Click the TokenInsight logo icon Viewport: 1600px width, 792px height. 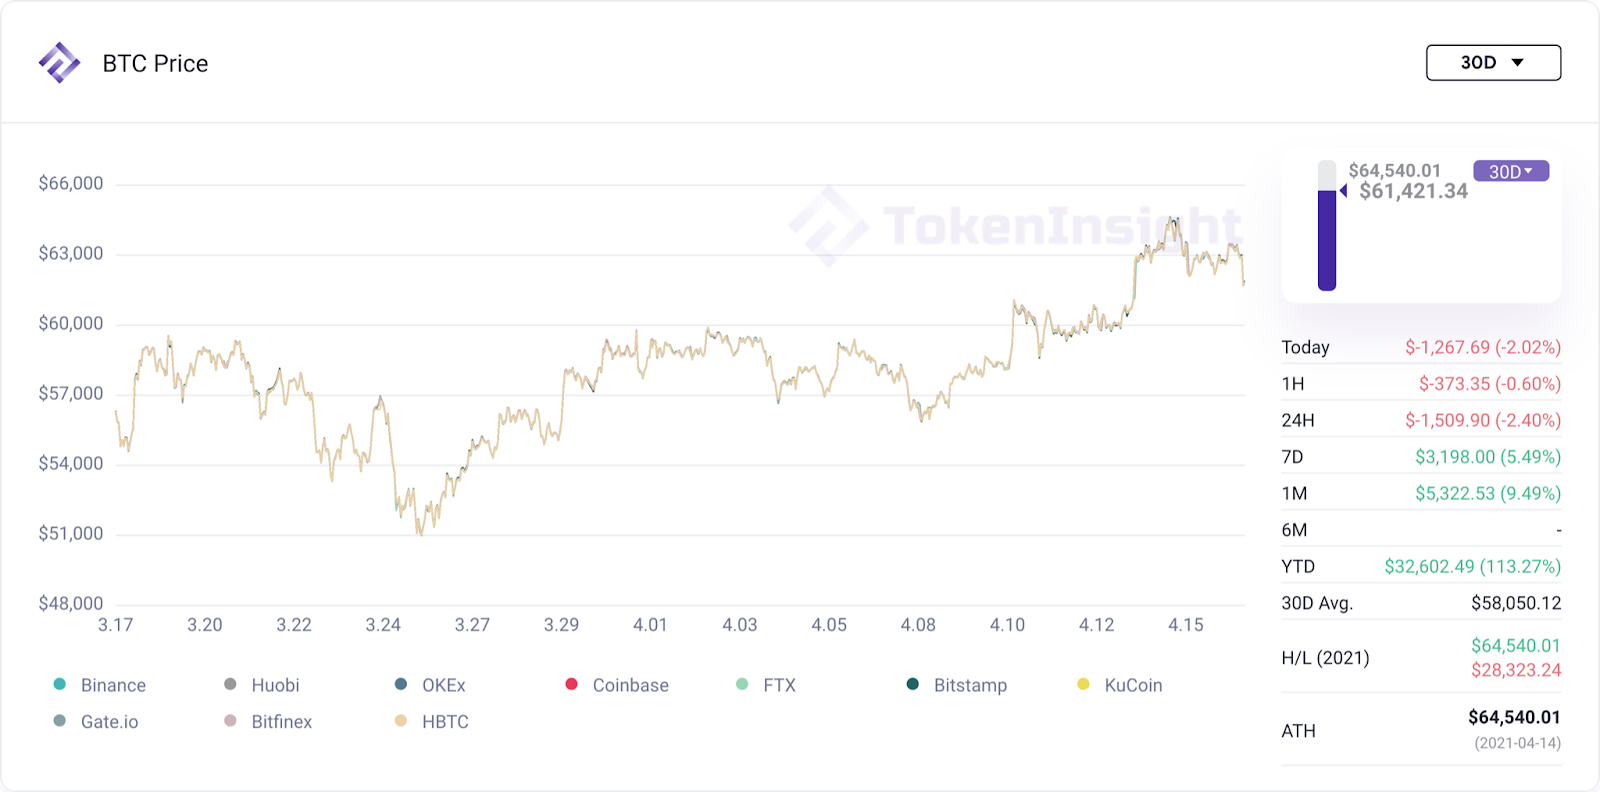click(59, 63)
